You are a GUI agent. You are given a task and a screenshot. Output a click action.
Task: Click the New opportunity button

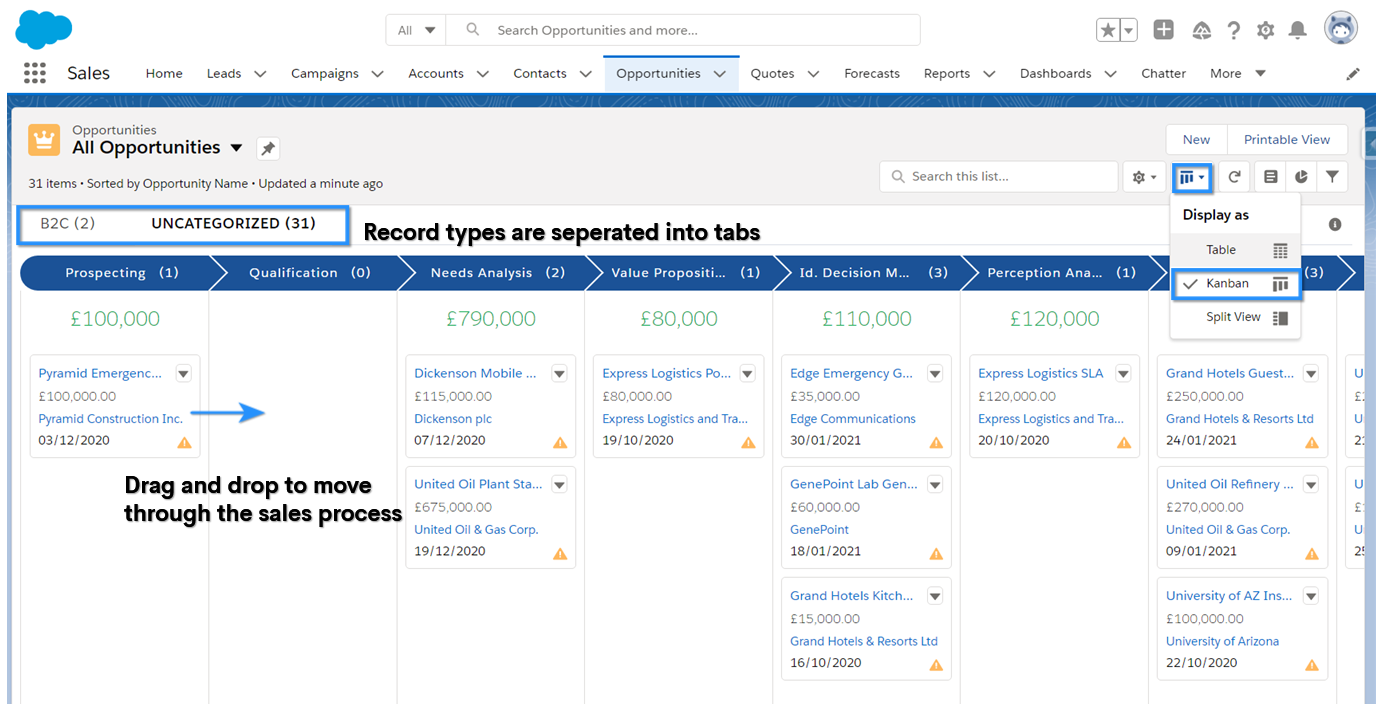[x=1196, y=139]
